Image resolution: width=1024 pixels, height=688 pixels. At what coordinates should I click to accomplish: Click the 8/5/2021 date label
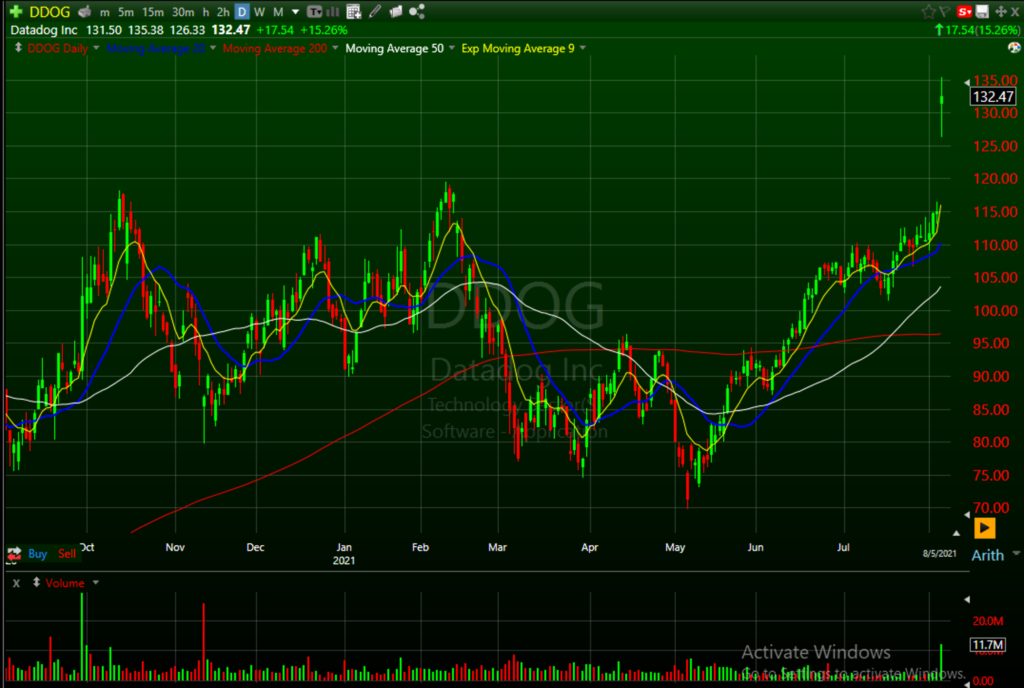tap(939, 554)
